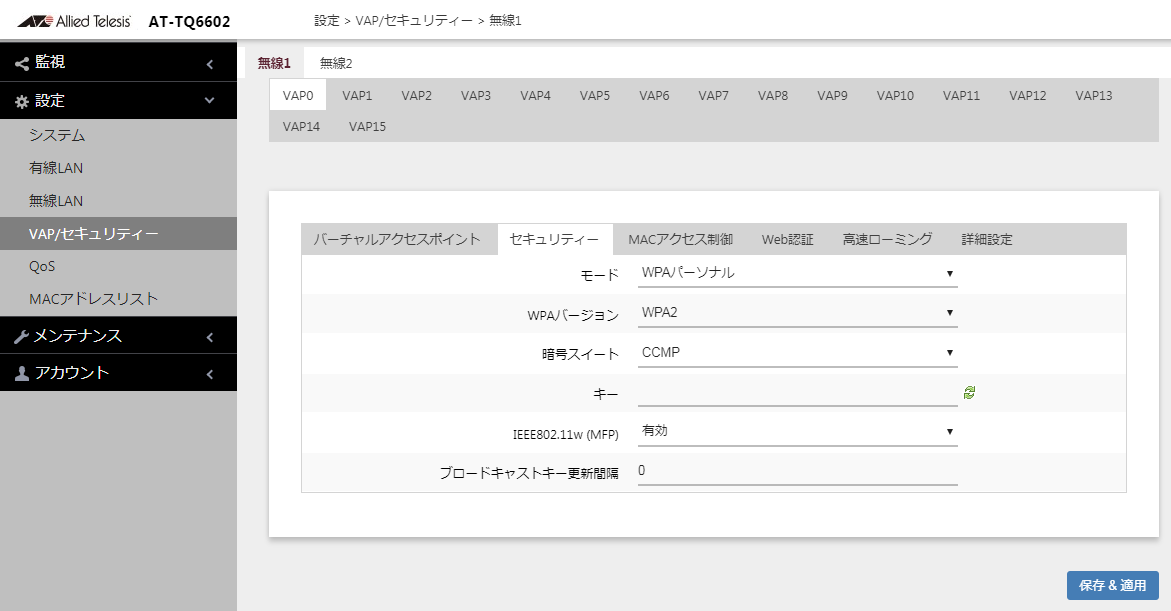Click the アカウント menu label
This screenshot has width=1171, height=611.
point(72,373)
